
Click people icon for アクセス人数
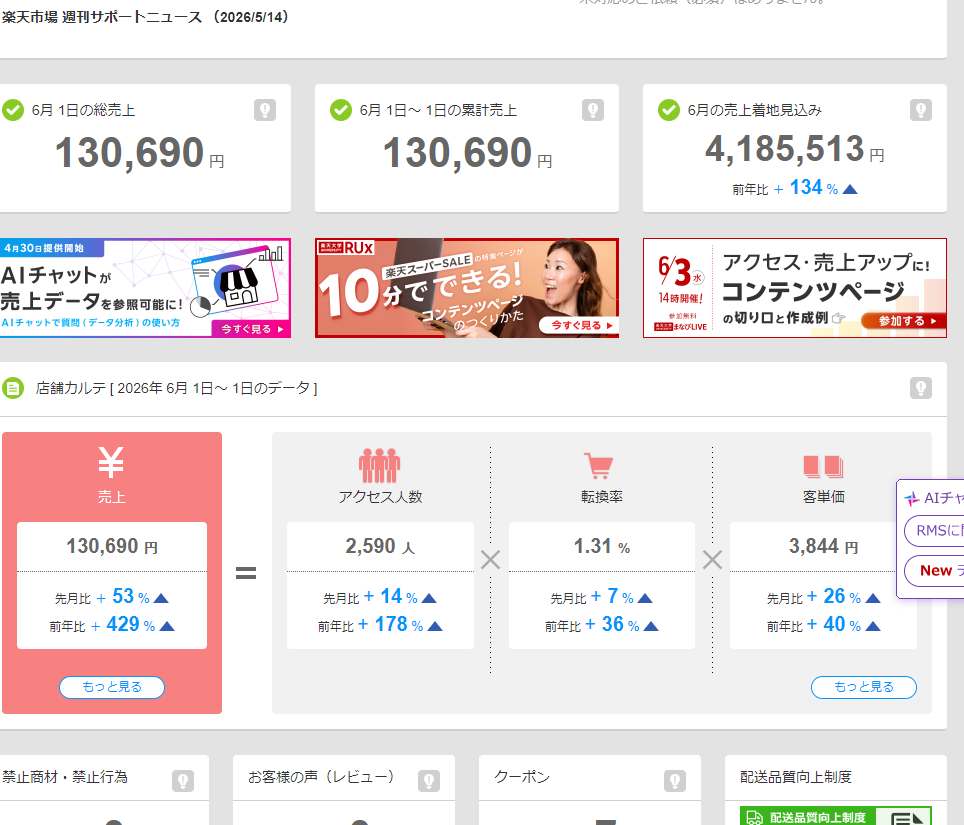pyautogui.click(x=379, y=465)
